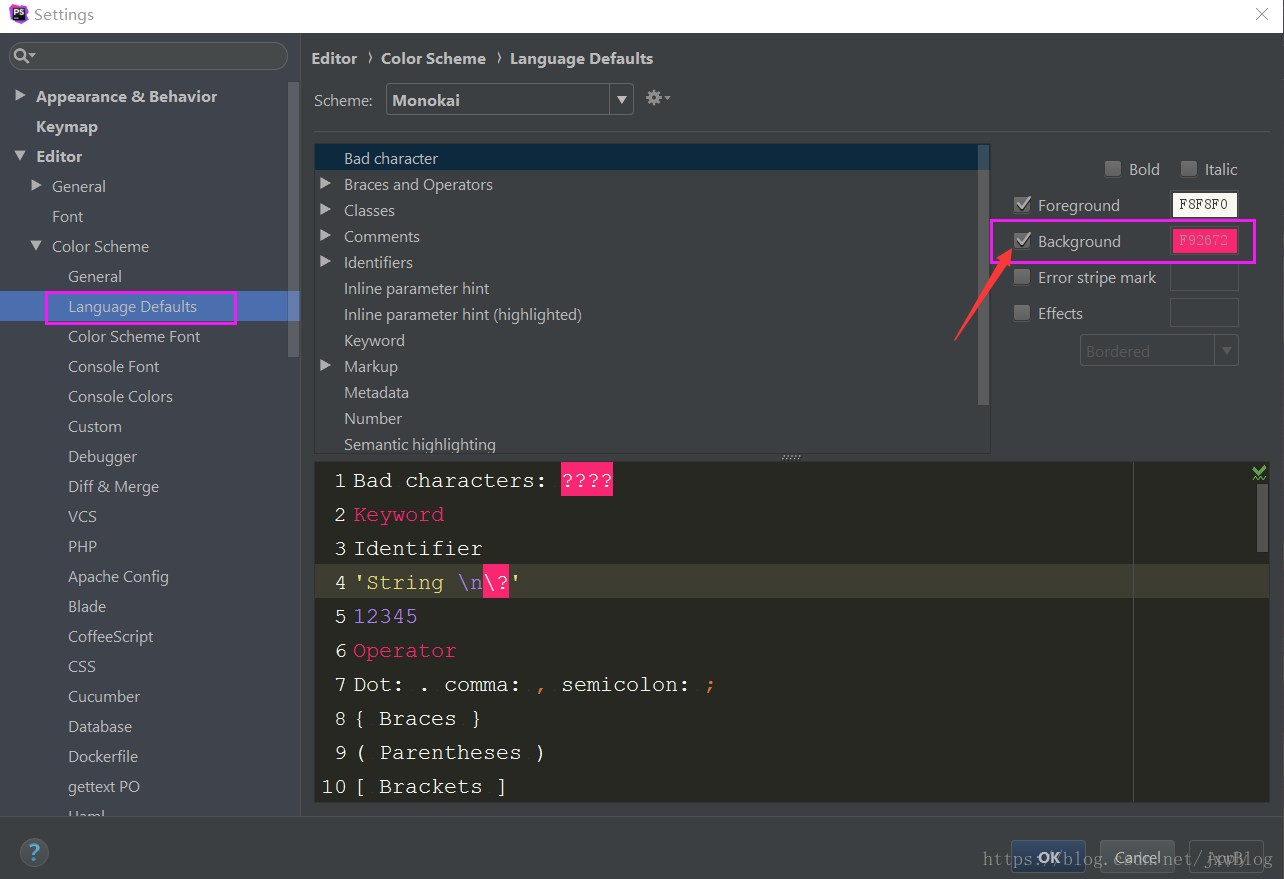Viewport: 1284px width, 879px height.
Task: Click the OK button
Action: tap(1048, 857)
